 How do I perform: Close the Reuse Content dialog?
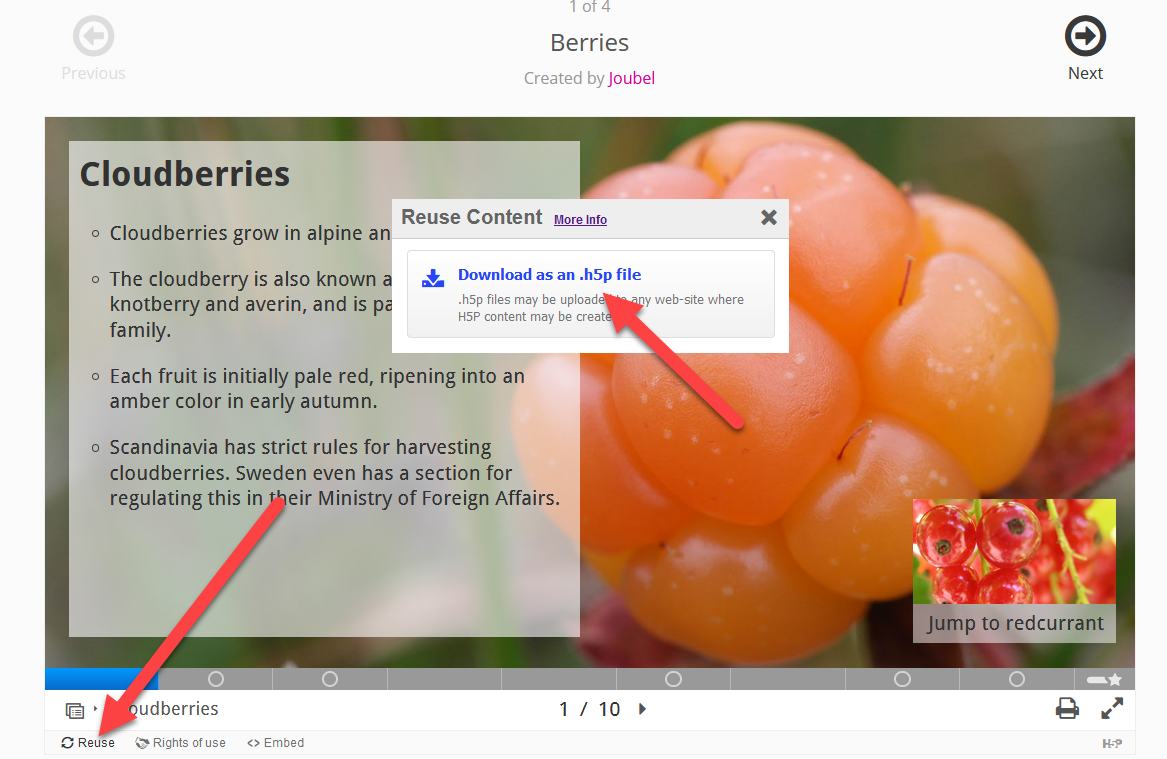[x=769, y=217]
